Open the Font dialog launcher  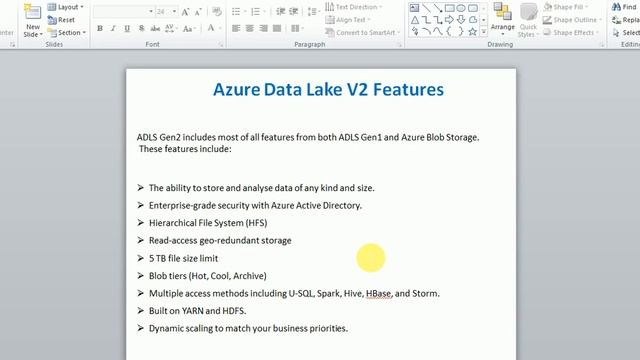click(x=221, y=44)
